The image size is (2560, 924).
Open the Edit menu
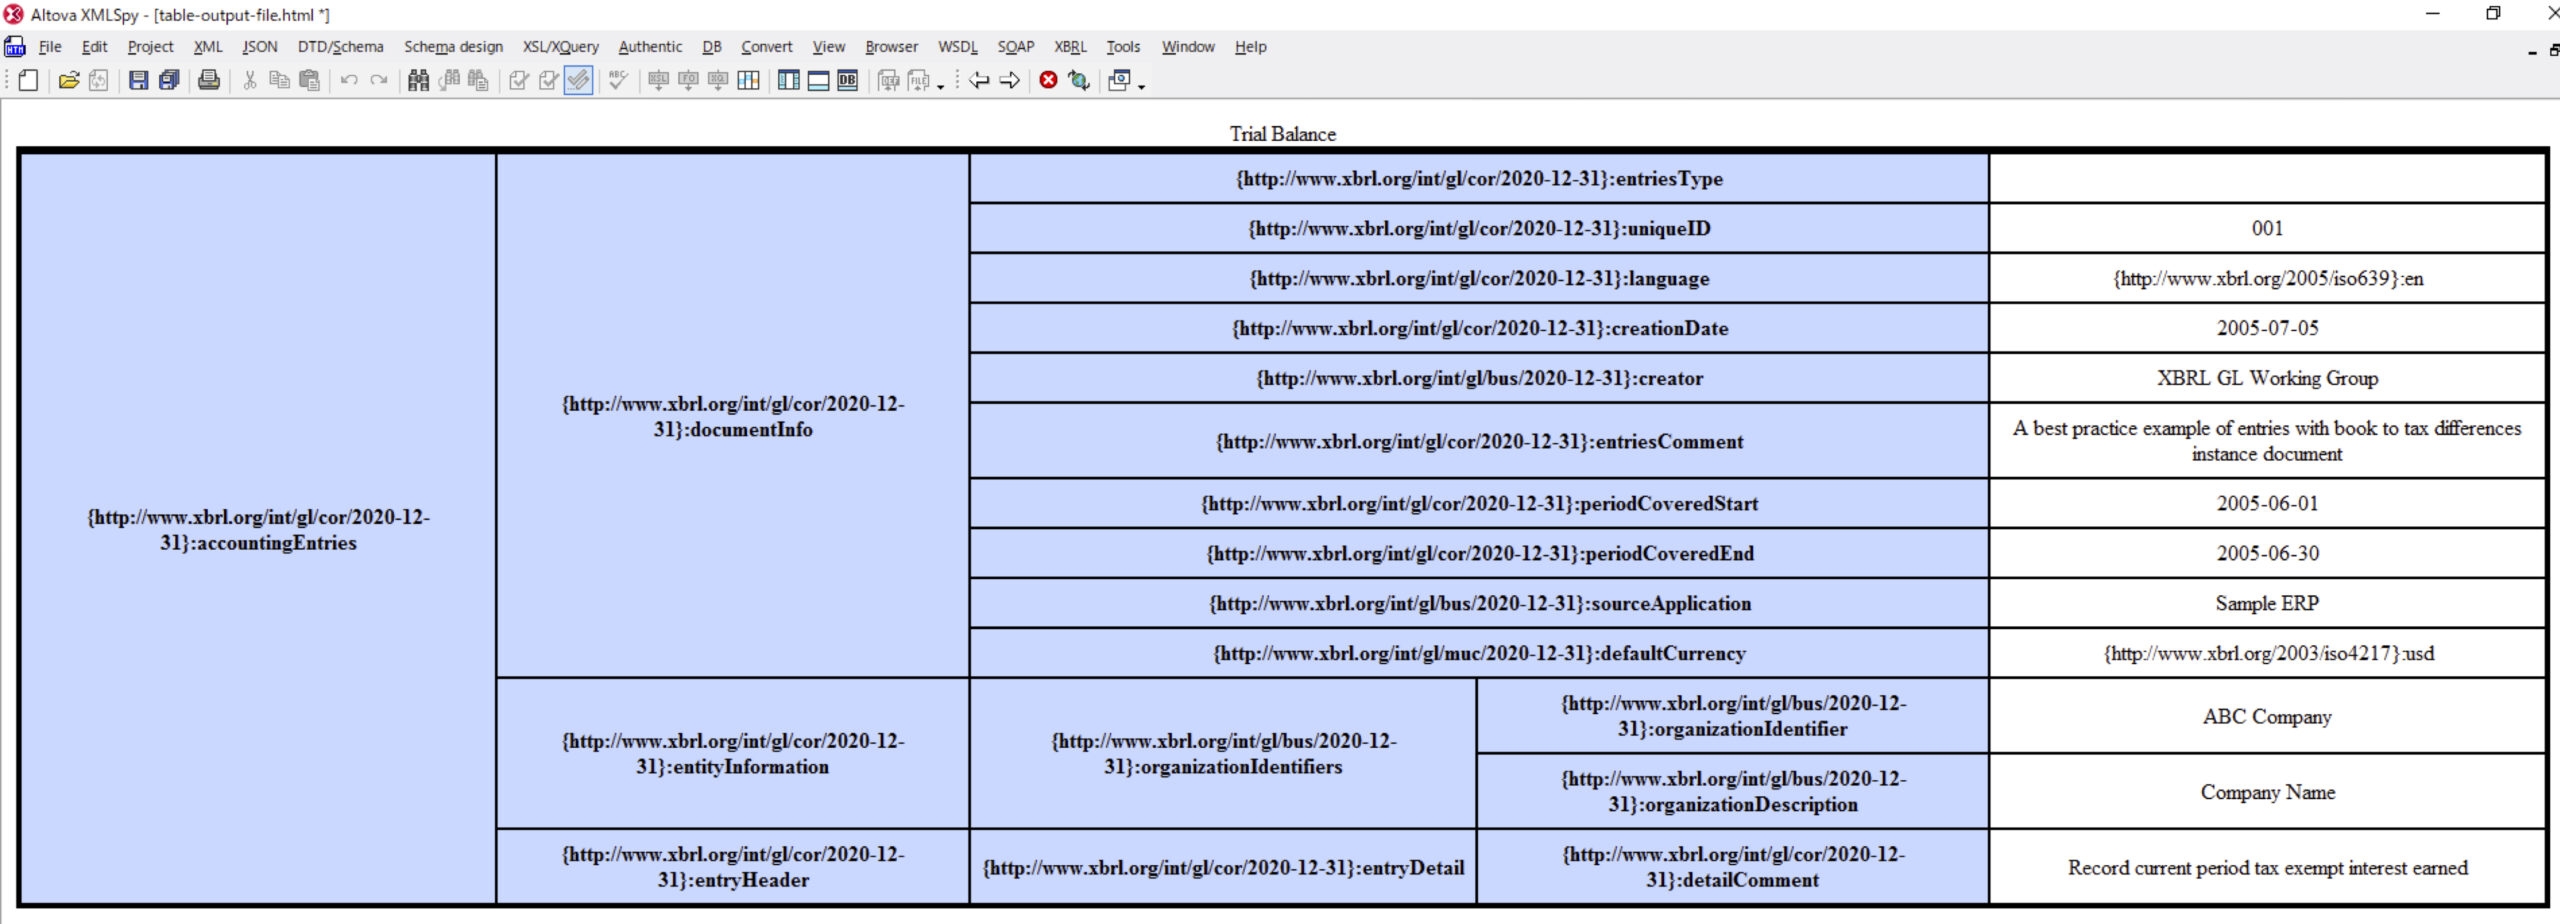click(94, 47)
